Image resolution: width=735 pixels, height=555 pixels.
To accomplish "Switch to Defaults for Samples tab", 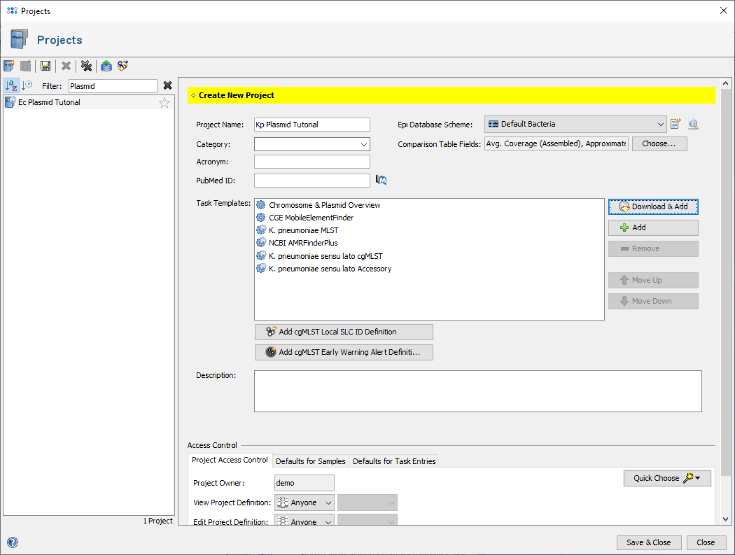I will click(310, 461).
